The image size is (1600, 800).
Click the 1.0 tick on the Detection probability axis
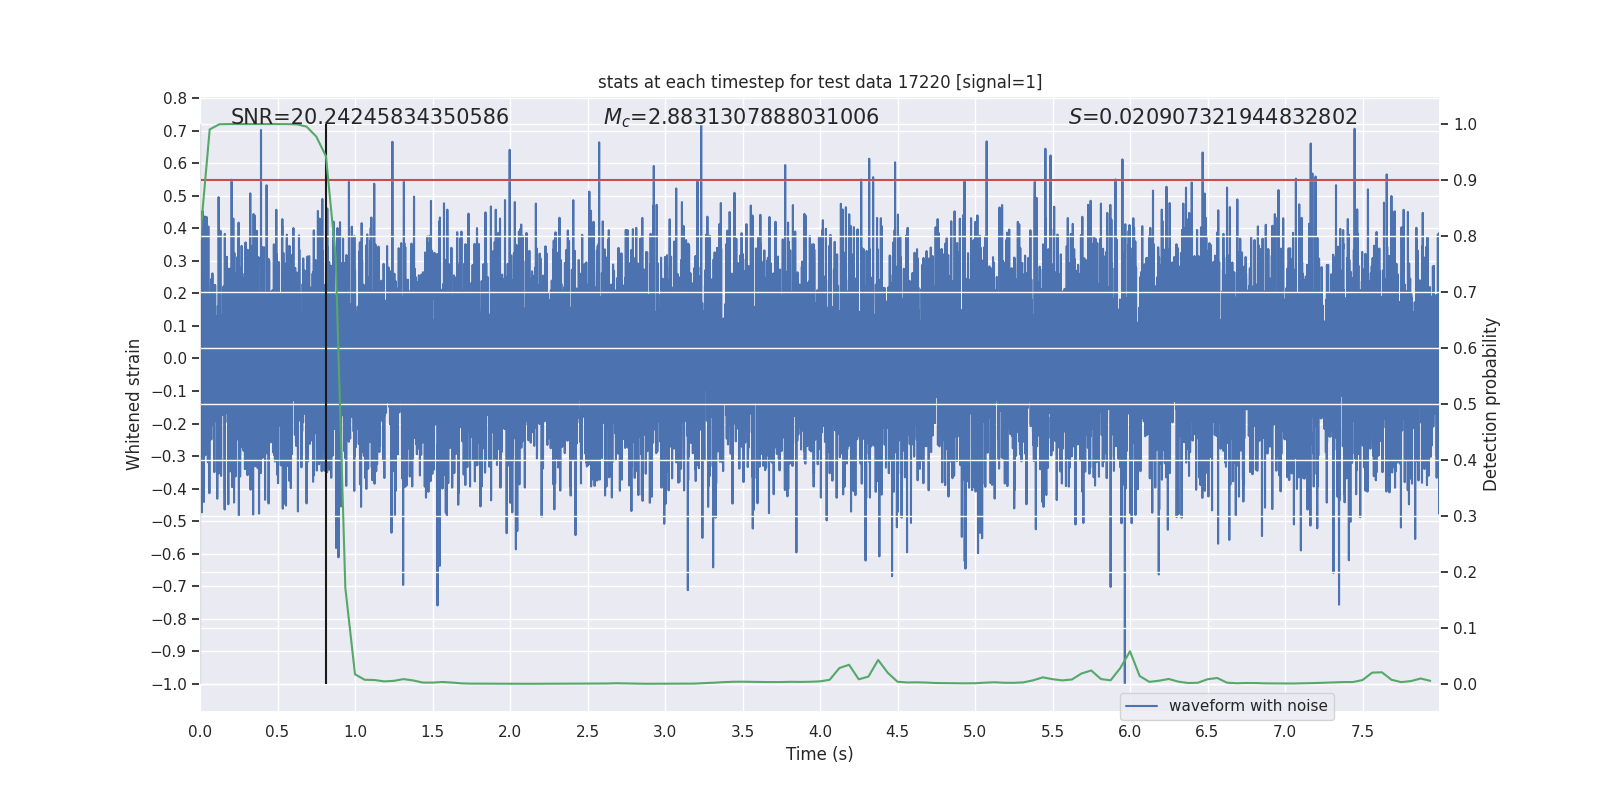(x=1465, y=124)
